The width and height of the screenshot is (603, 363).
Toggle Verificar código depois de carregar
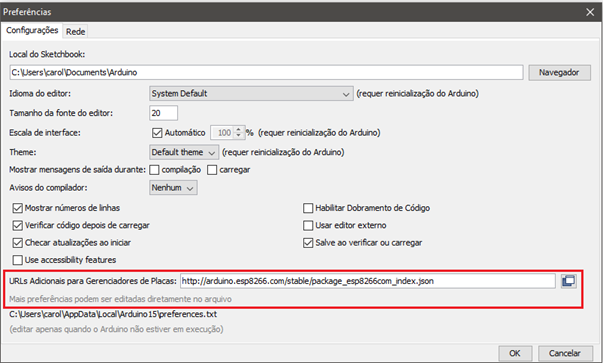[18, 225]
